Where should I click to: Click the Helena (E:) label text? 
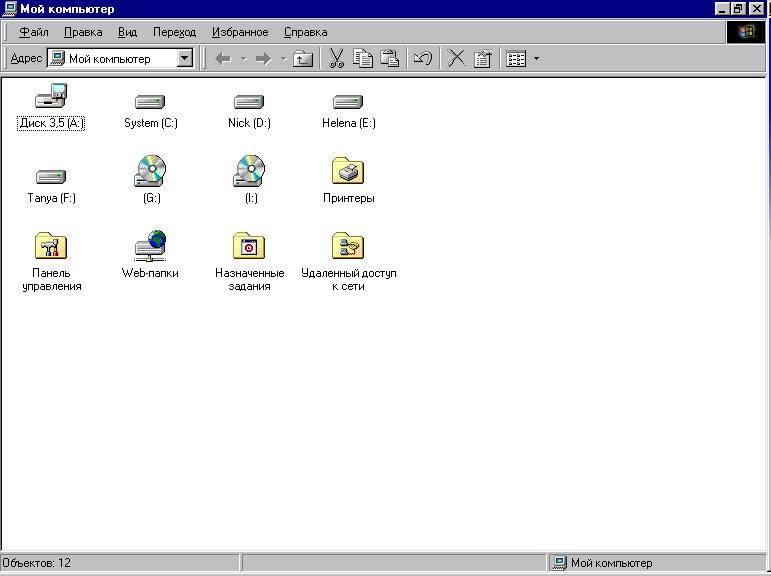(x=349, y=123)
